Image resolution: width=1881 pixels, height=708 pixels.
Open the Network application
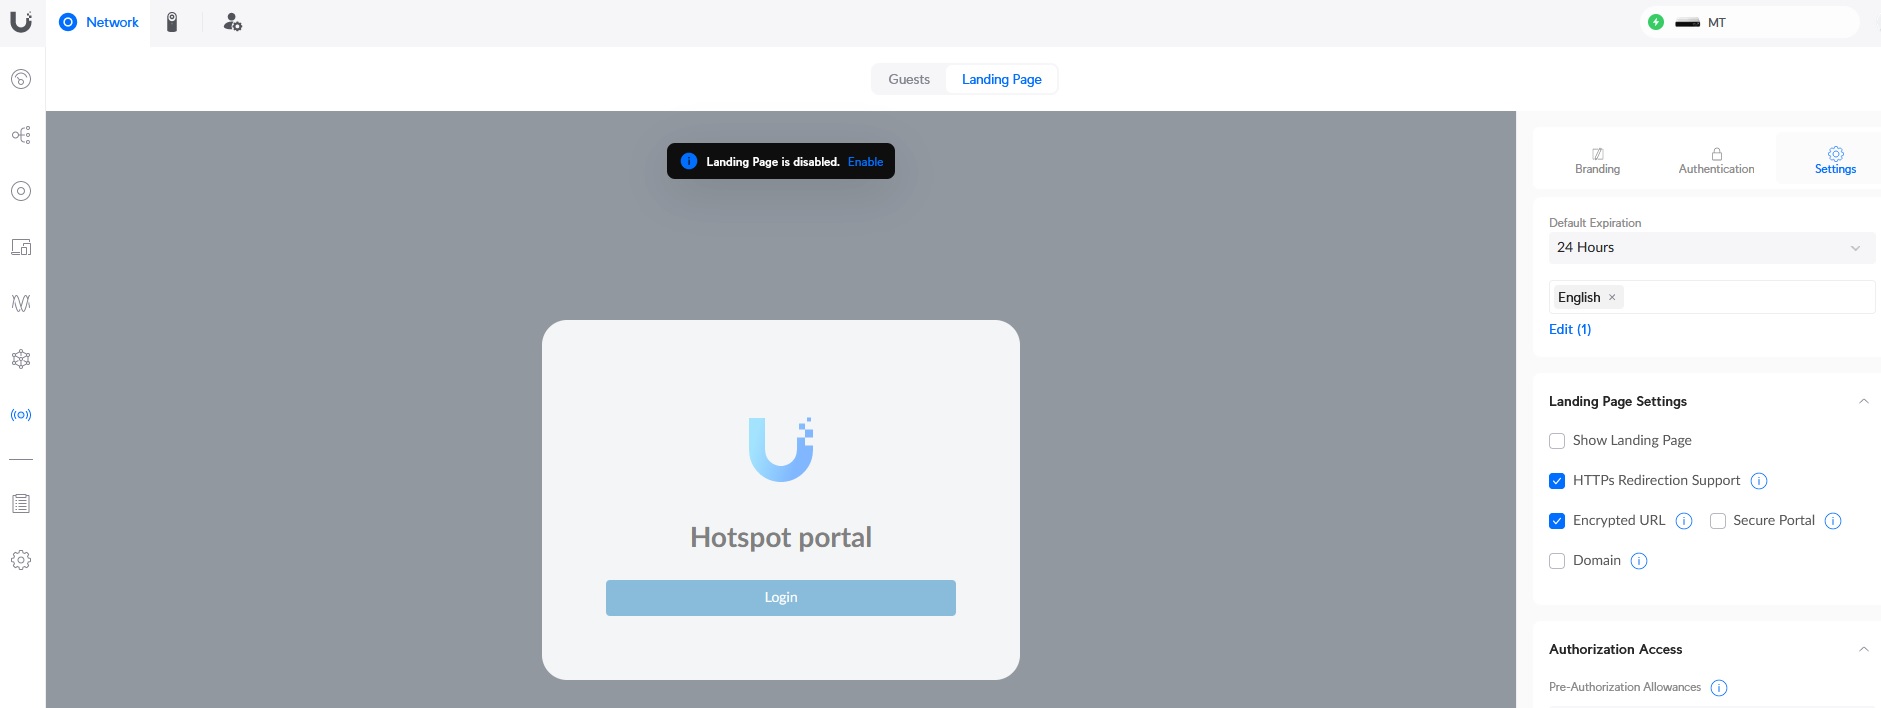pos(99,22)
